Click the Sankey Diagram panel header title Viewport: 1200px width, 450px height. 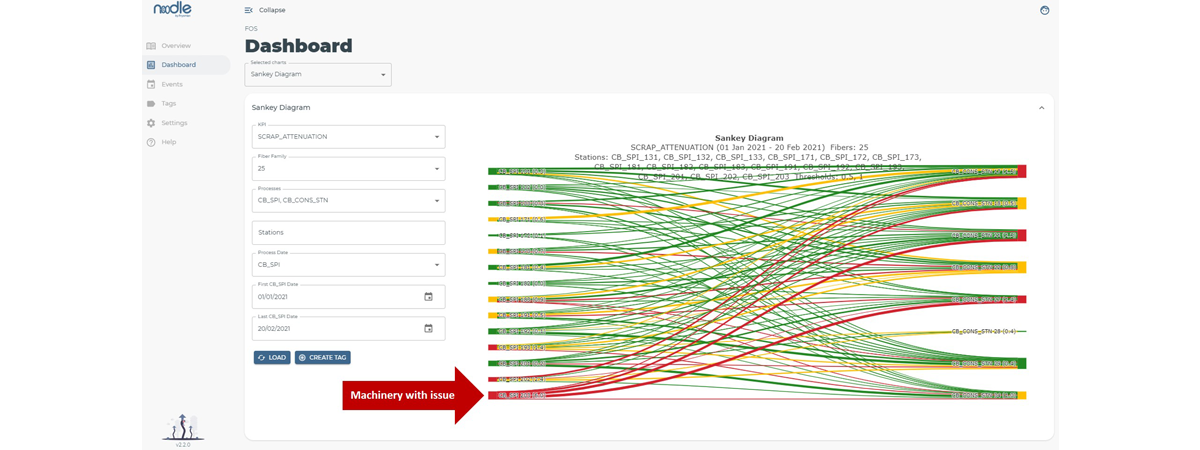281,107
